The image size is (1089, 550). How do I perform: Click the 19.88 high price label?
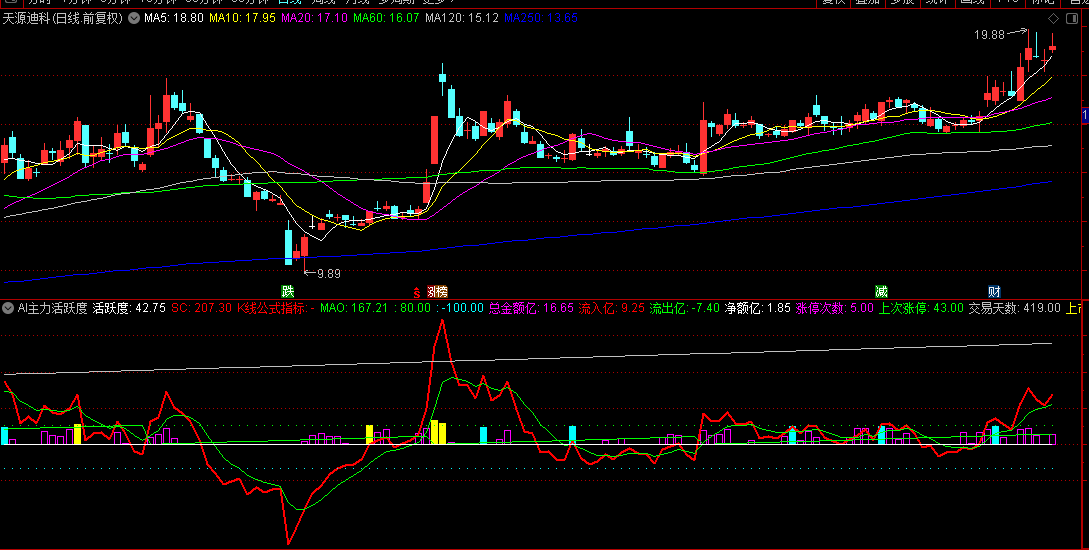pos(989,35)
